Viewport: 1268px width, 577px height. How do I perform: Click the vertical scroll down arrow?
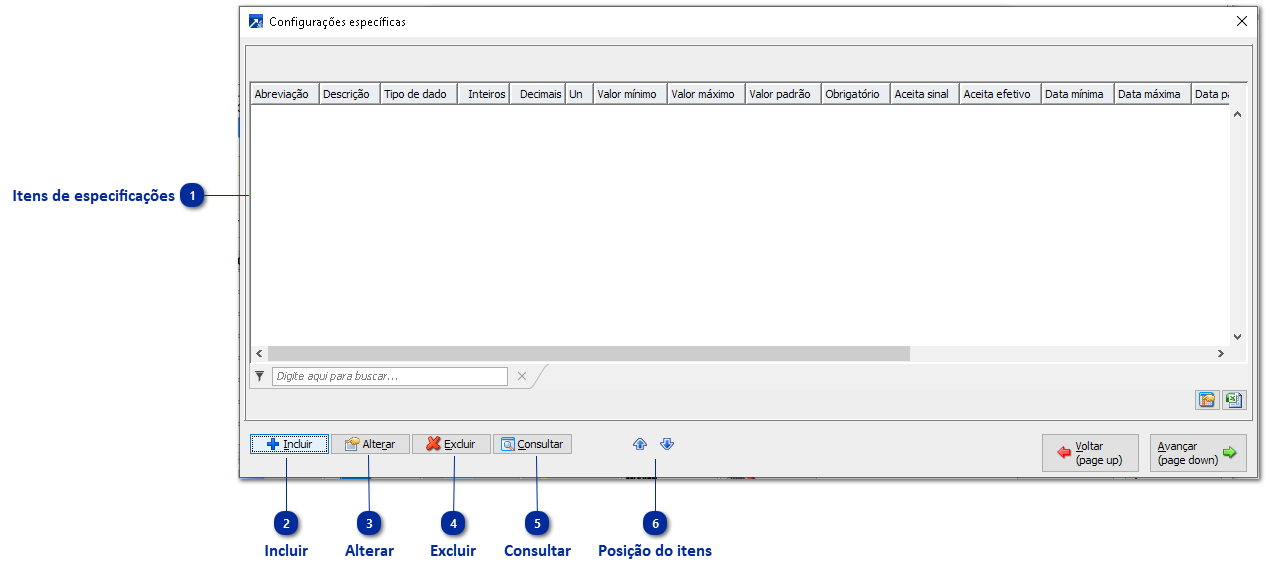click(1237, 337)
